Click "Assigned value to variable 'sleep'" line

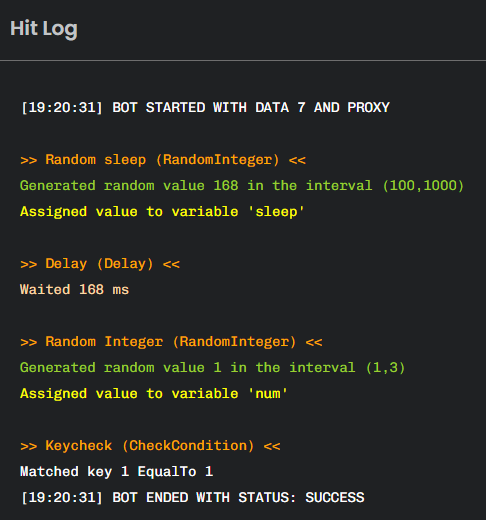point(162,212)
